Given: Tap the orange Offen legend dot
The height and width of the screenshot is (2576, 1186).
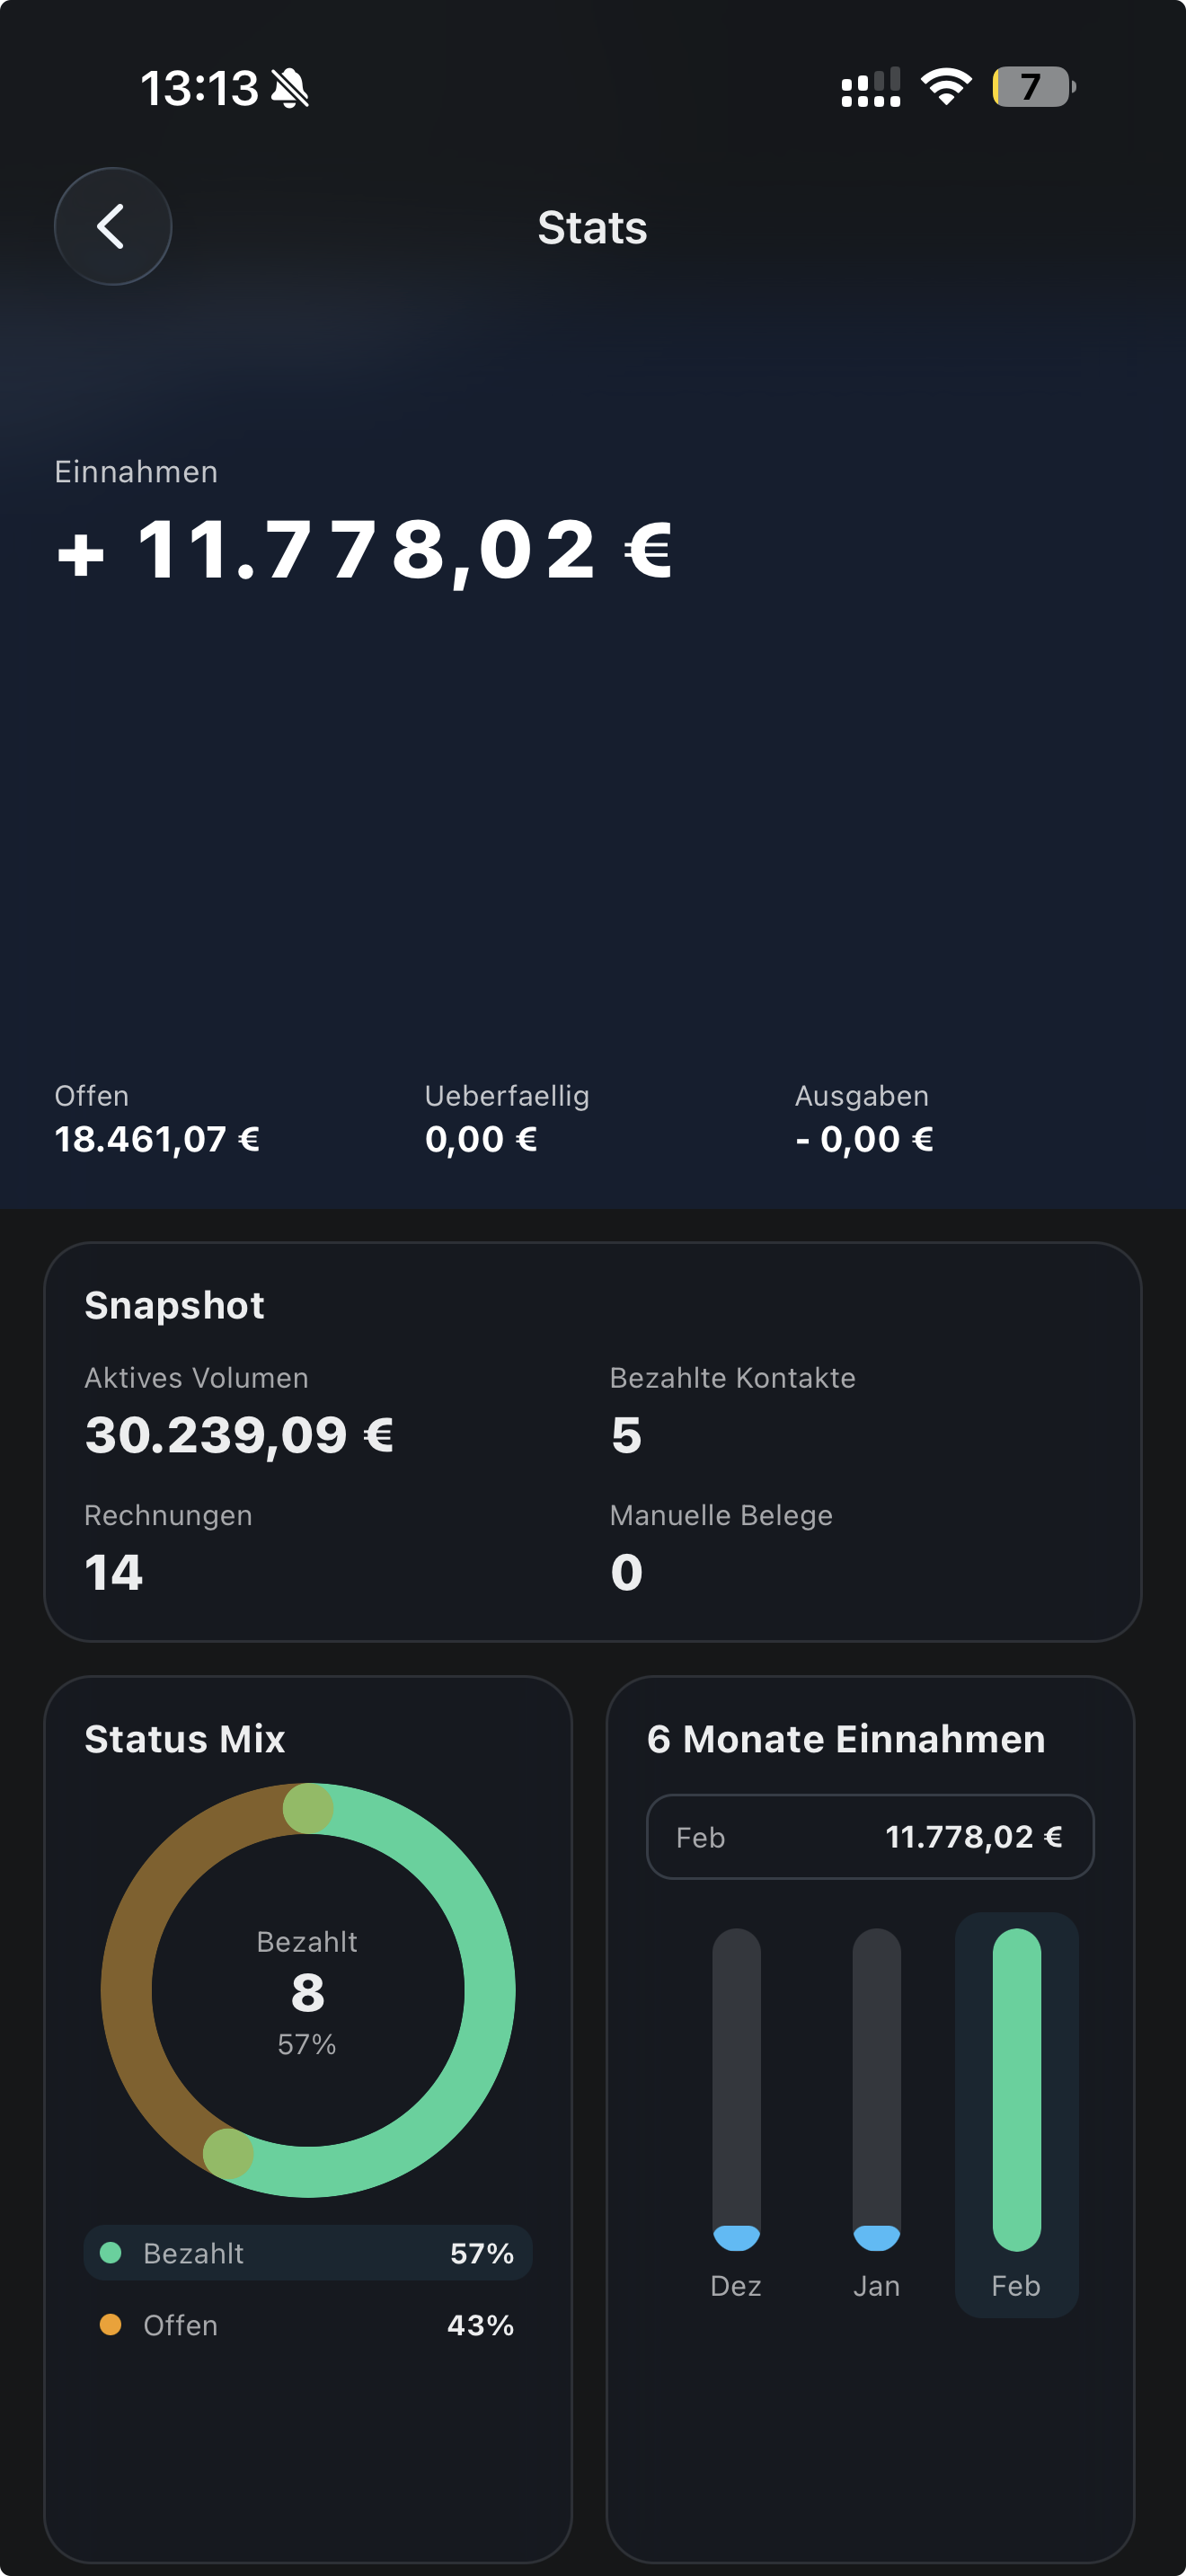Looking at the screenshot, I should [111, 2325].
